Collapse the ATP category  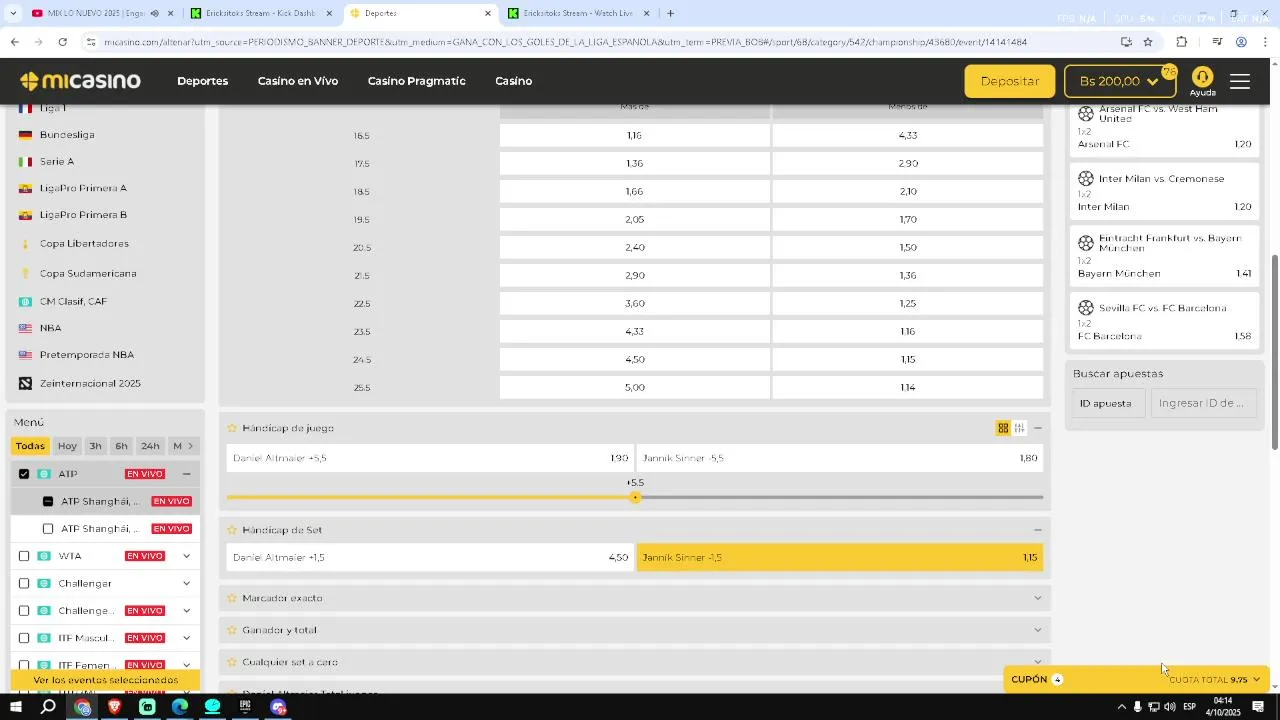(x=187, y=474)
